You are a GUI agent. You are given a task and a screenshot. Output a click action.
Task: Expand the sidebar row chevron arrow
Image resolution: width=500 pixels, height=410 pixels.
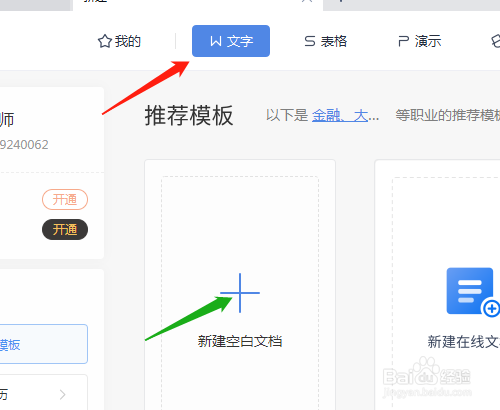pos(62,395)
